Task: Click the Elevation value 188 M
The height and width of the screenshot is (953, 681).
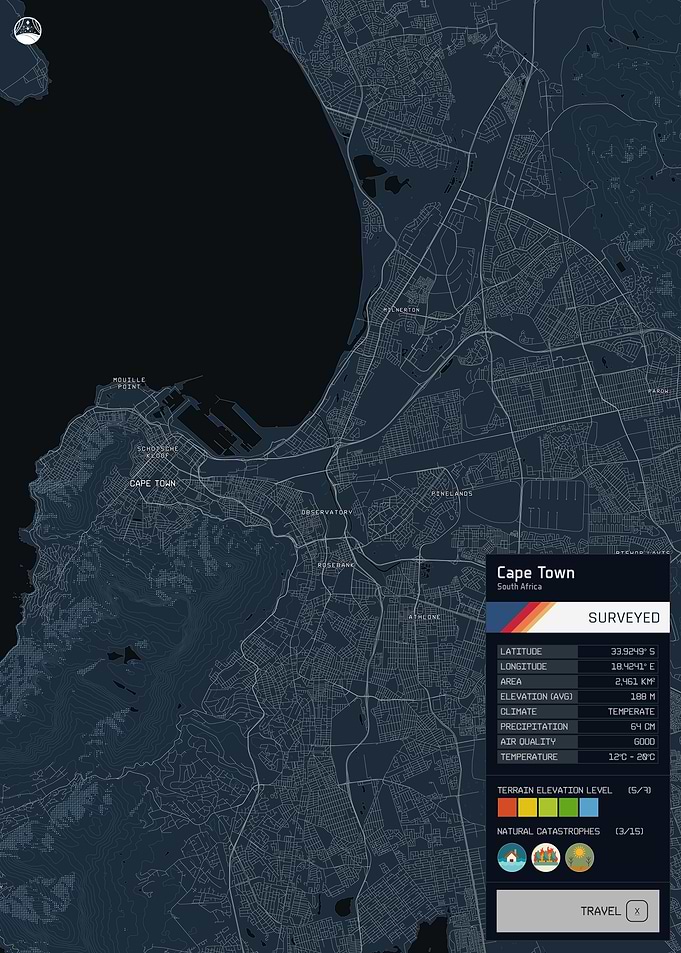Action: [643, 697]
